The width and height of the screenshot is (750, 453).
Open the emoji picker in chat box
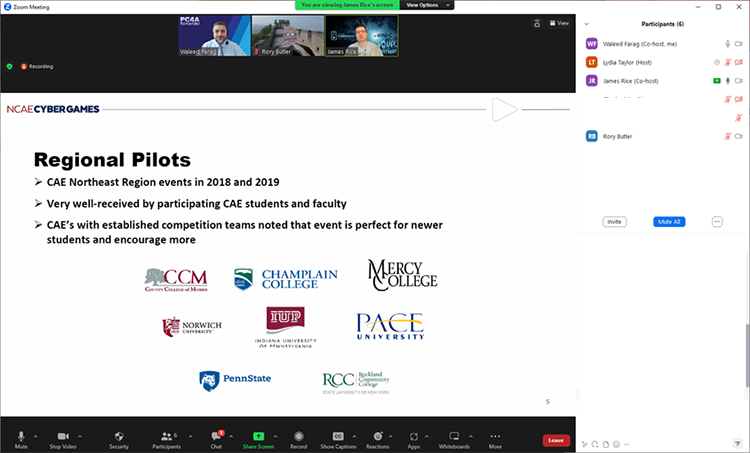[x=616, y=444]
